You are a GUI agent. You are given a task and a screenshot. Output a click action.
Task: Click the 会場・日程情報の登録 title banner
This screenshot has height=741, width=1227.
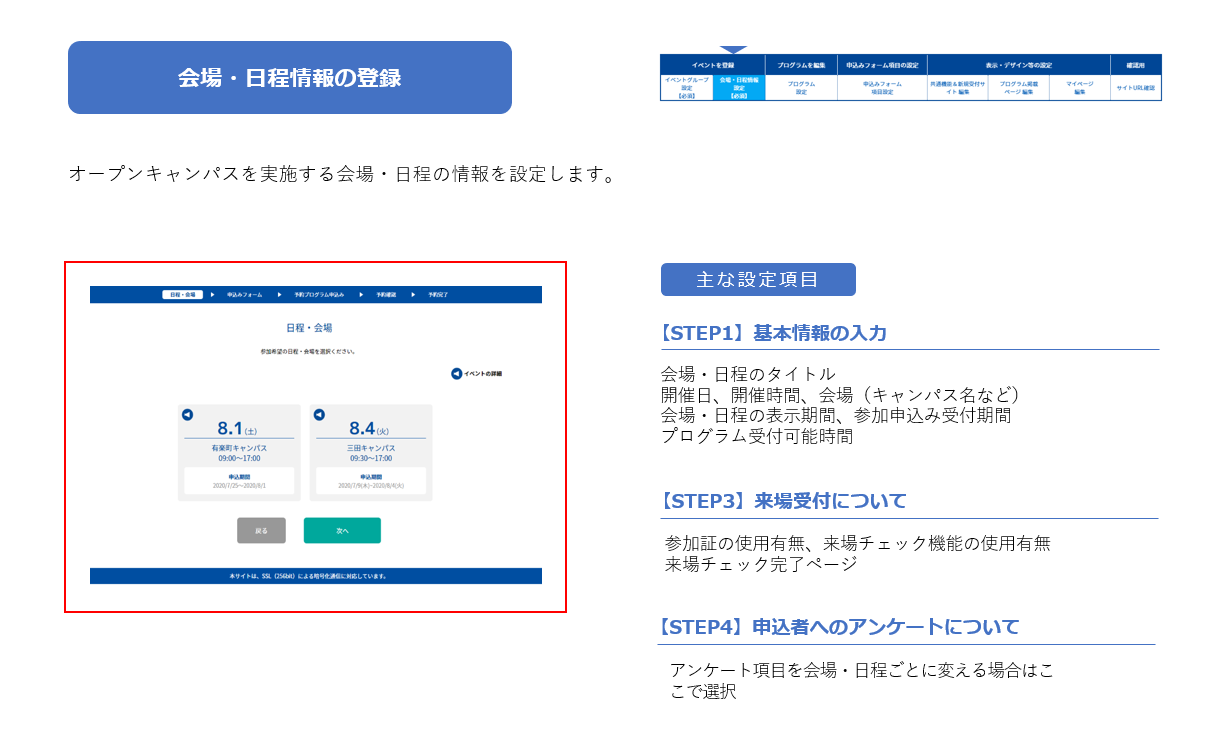pos(290,77)
